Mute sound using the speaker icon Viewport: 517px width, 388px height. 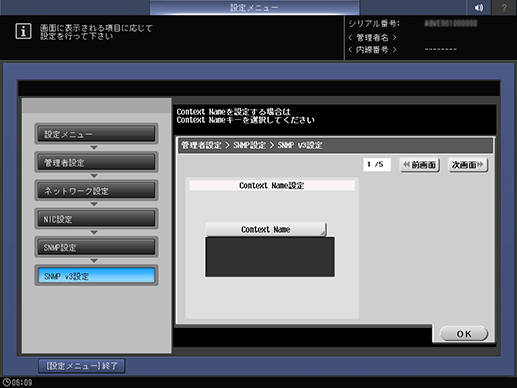[x=478, y=7]
